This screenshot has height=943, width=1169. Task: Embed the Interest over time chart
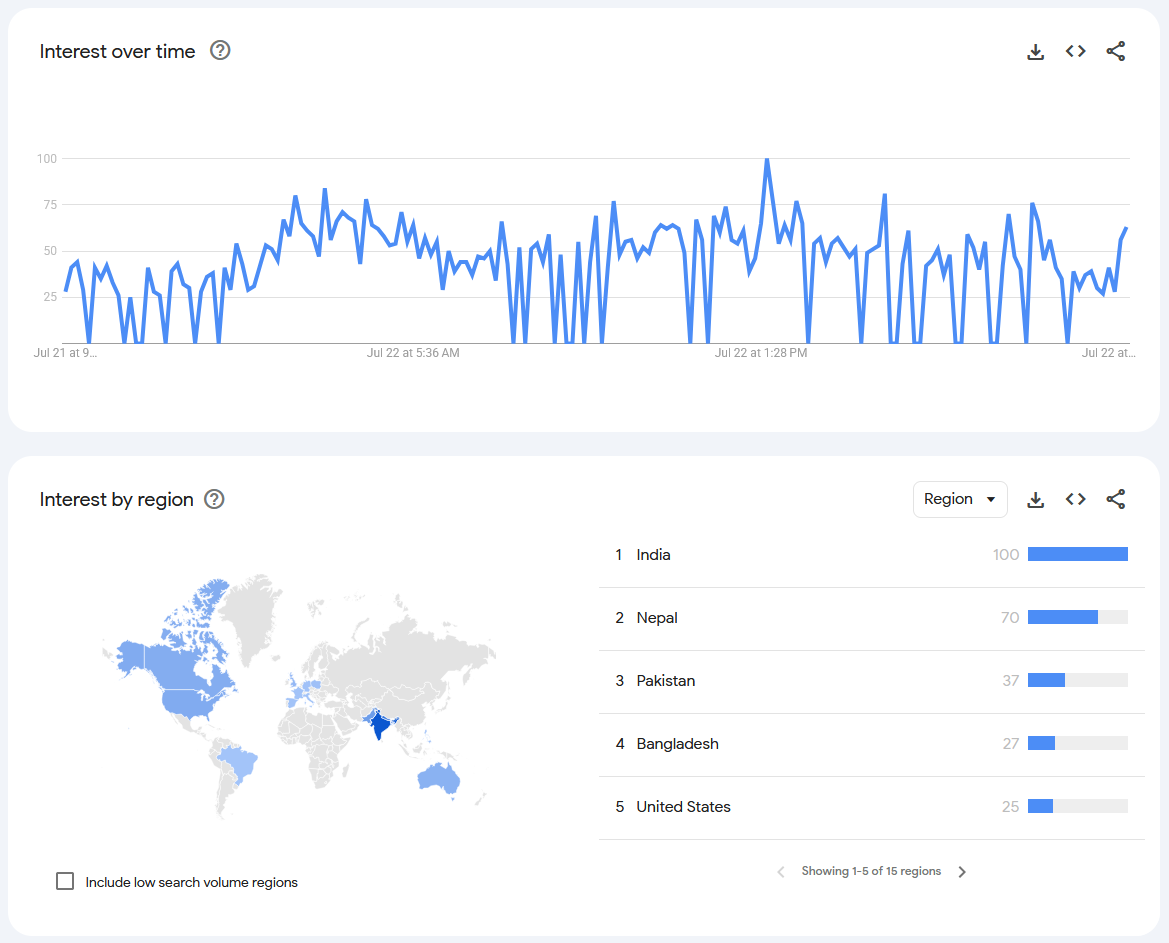pyautogui.click(x=1075, y=51)
